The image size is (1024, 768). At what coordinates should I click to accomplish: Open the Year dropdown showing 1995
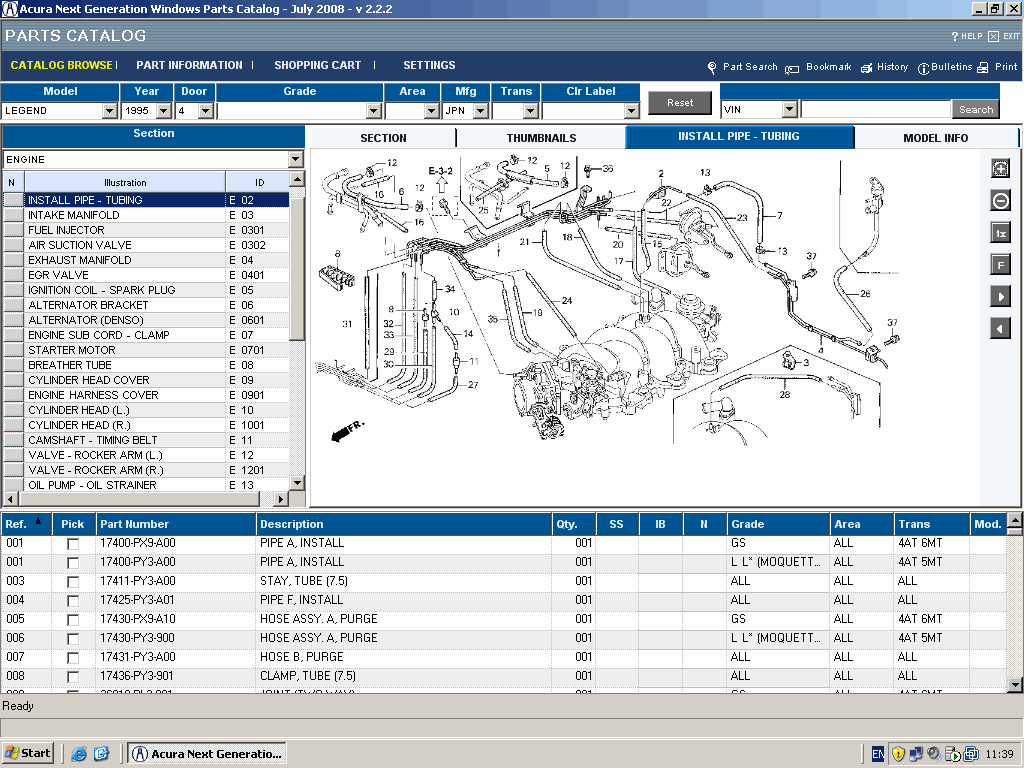tap(166, 111)
